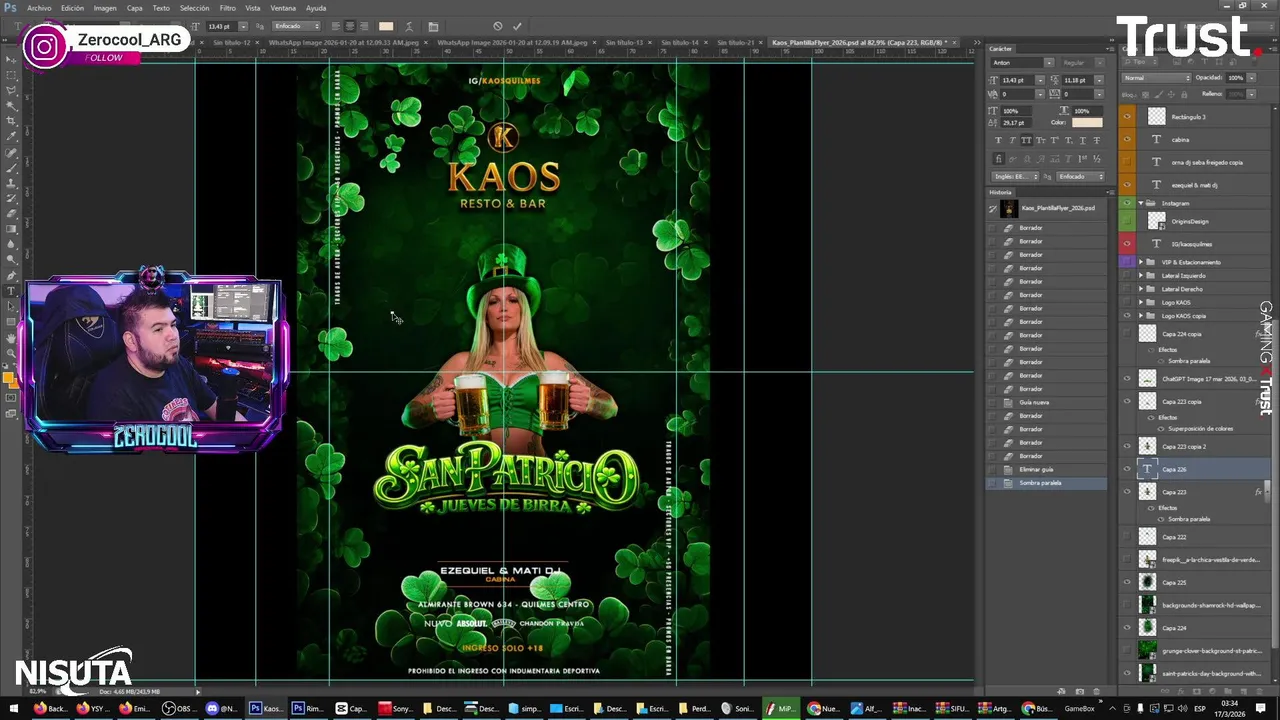Open the Selección menu
This screenshot has width=1280, height=720.
pos(194,8)
